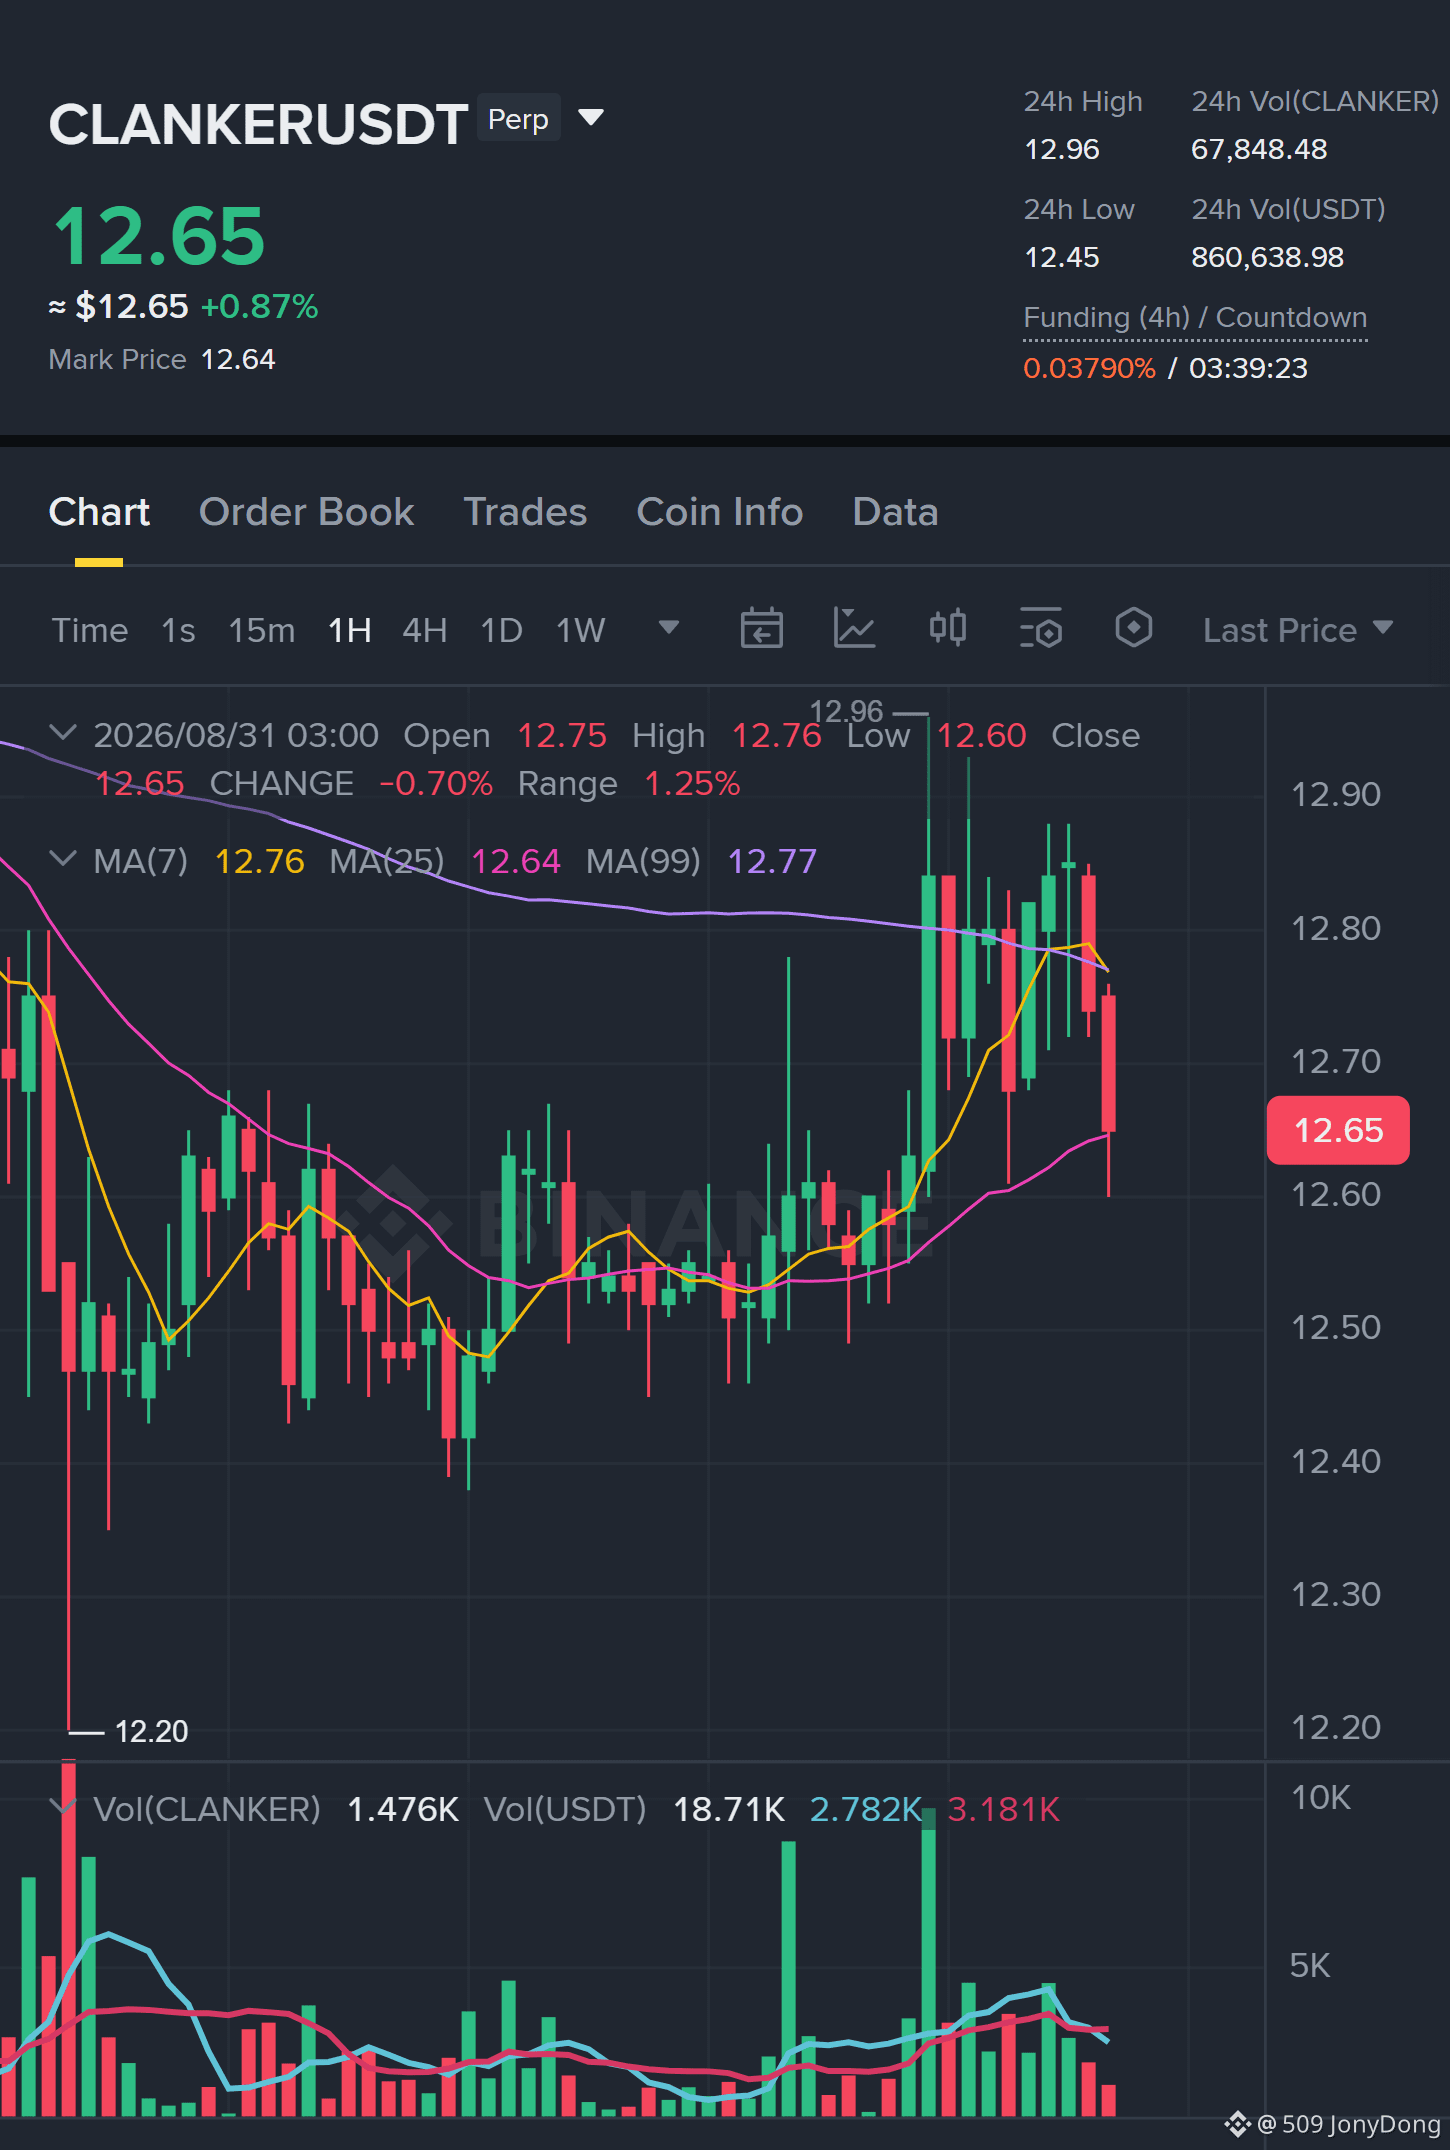Click the Mark Price 12.64 text
This screenshot has width=1450, height=2150.
(162, 360)
